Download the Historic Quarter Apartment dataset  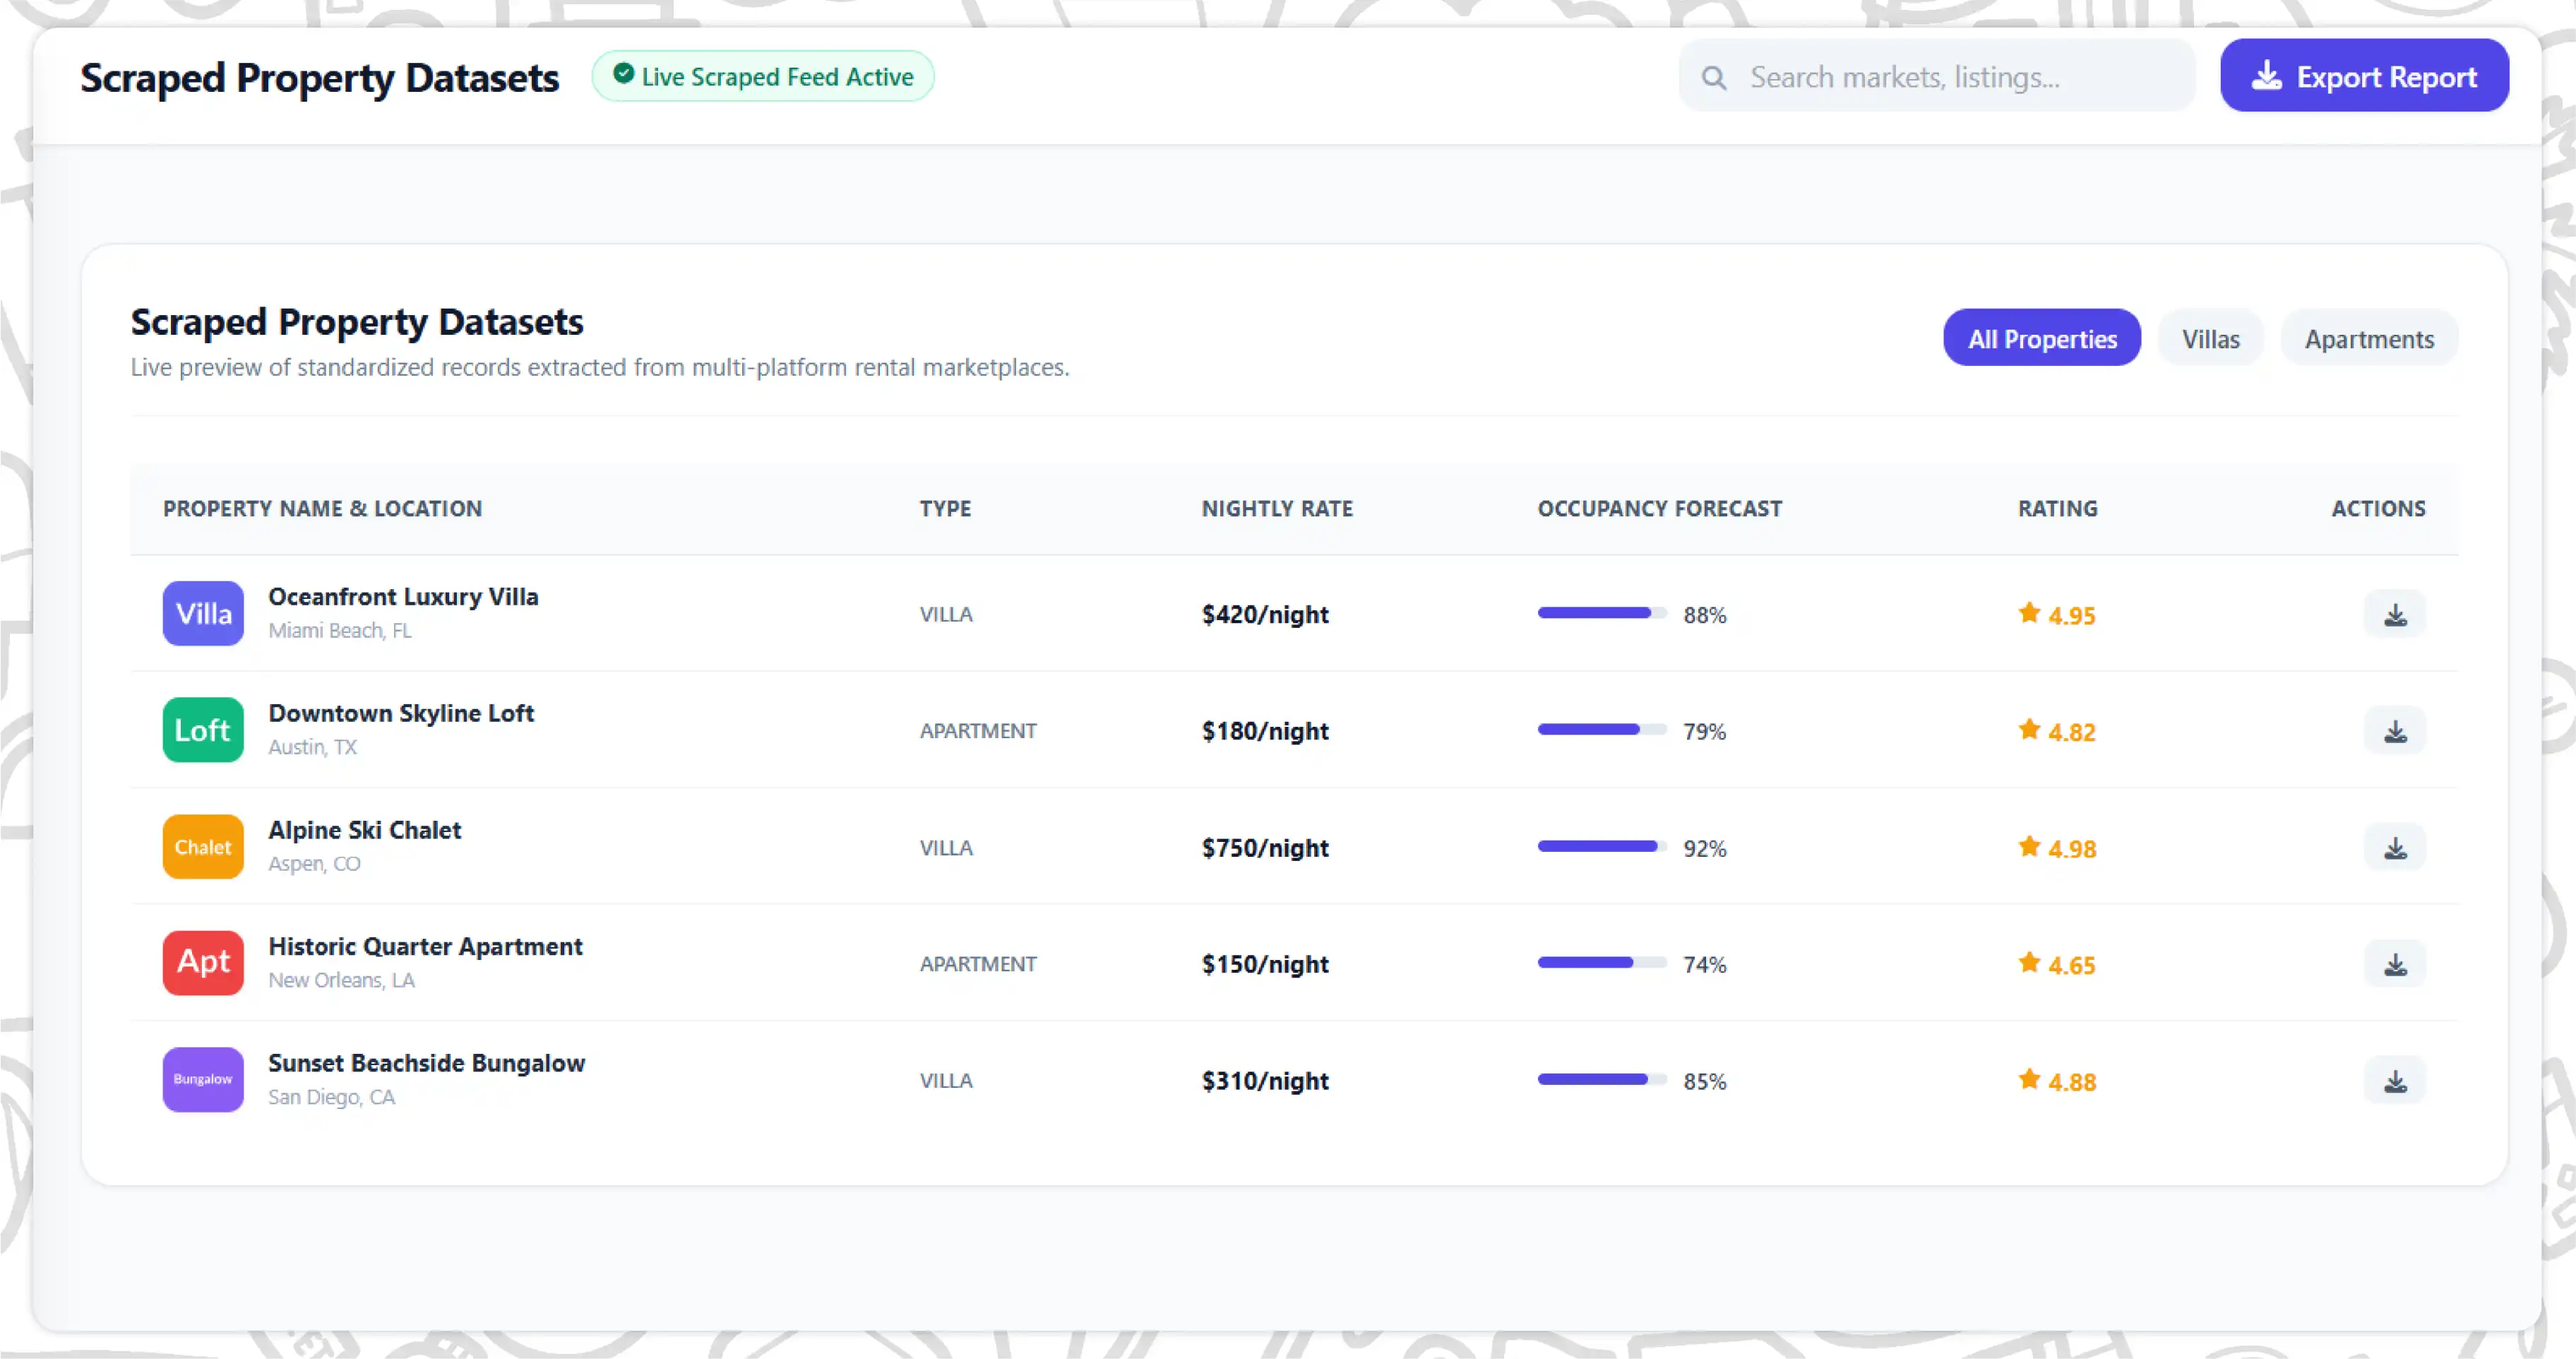(2394, 964)
